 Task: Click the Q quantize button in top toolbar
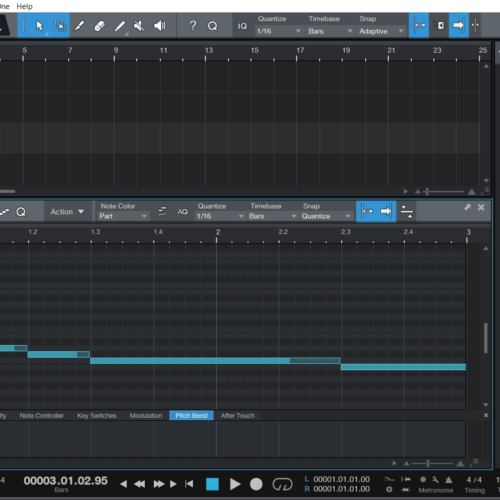212,26
